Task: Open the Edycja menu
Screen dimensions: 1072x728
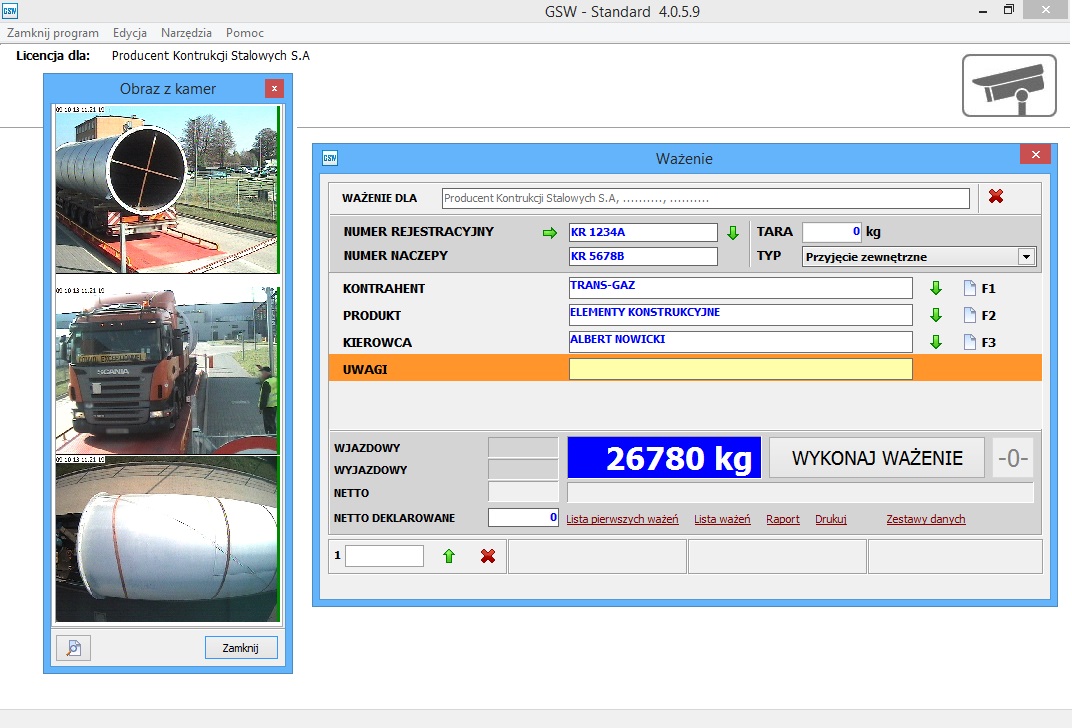Action: click(x=130, y=33)
